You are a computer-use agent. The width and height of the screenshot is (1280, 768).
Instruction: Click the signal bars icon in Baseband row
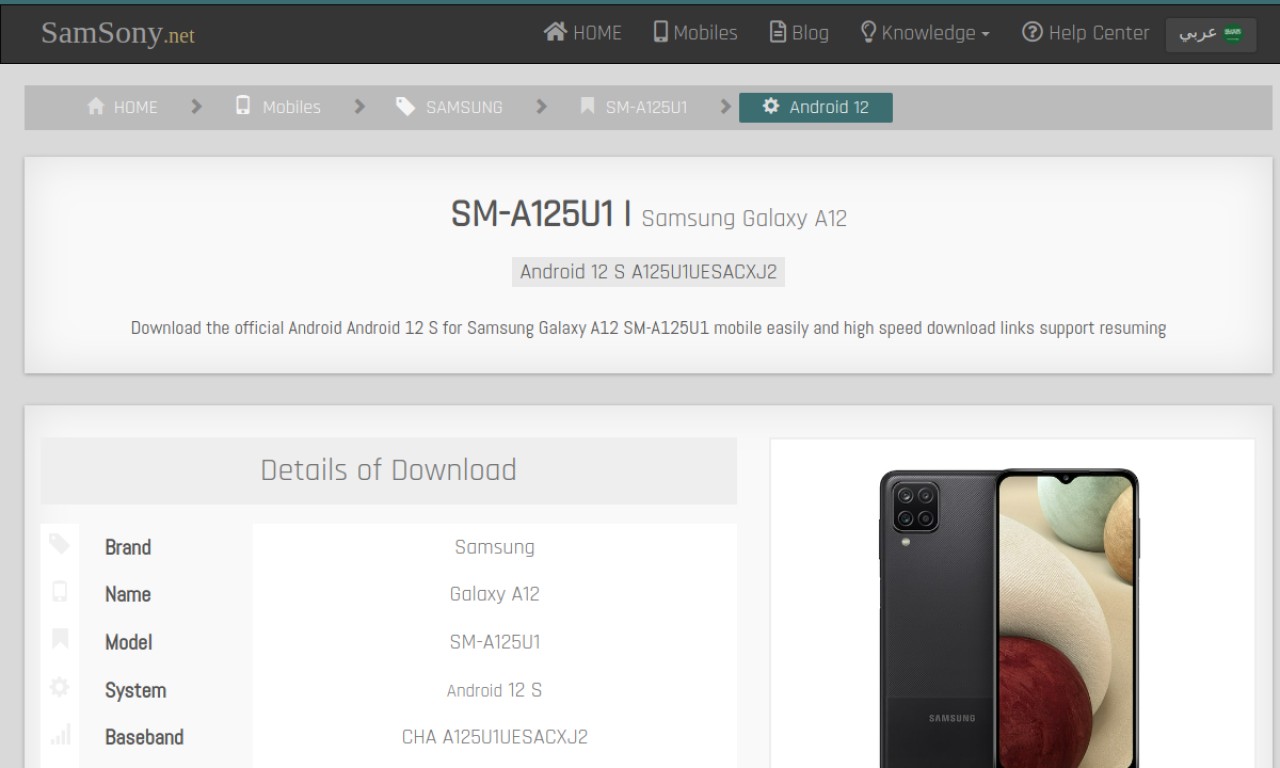coord(59,736)
